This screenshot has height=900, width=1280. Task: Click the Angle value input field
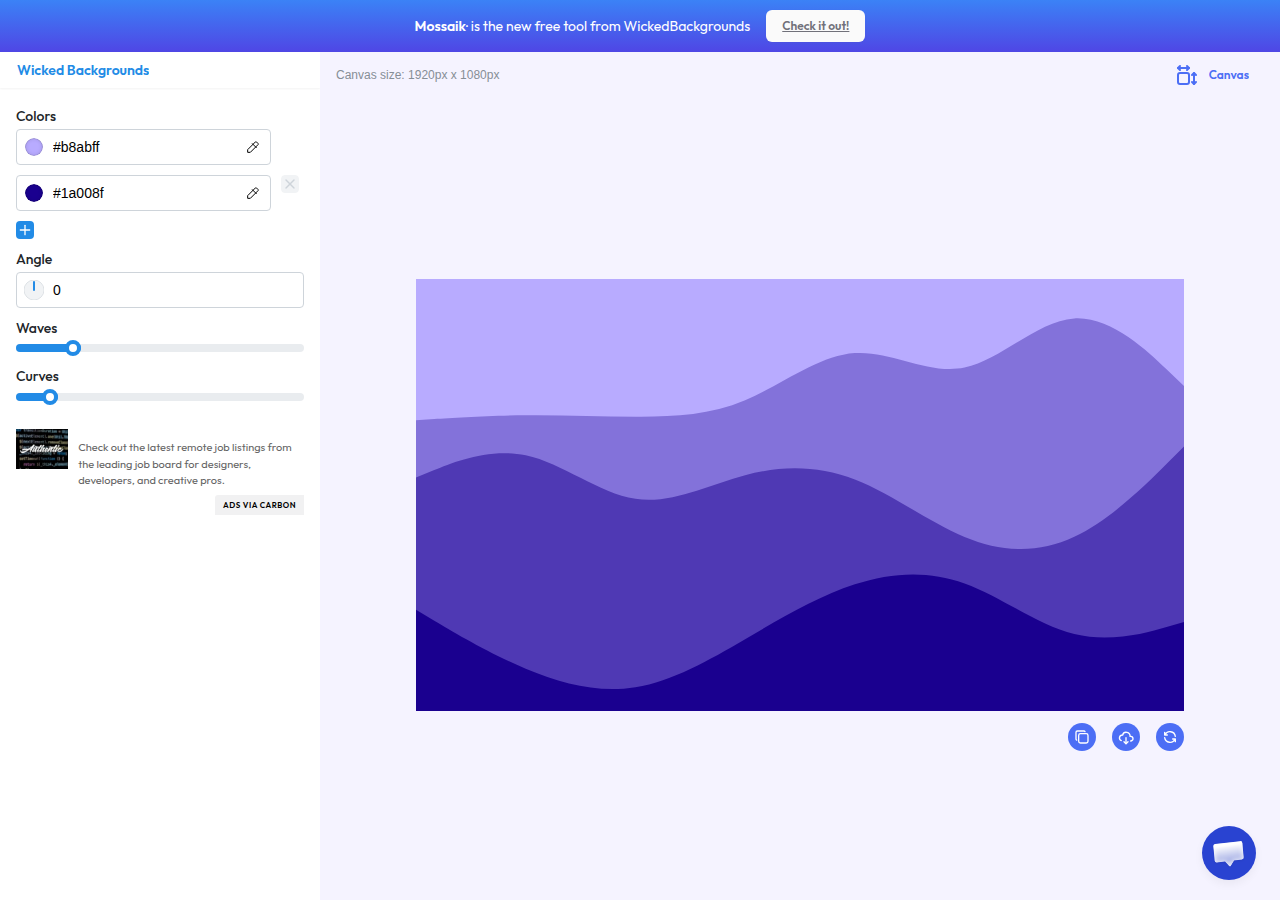[x=160, y=290]
